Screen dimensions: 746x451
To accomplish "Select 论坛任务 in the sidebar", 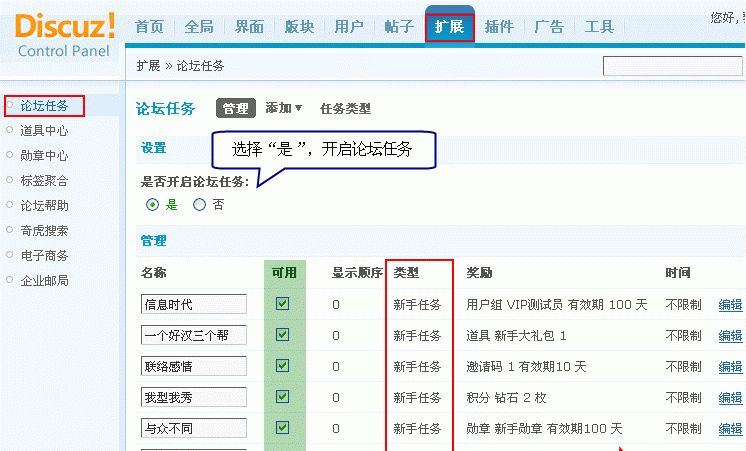I will pyautogui.click(x=44, y=106).
